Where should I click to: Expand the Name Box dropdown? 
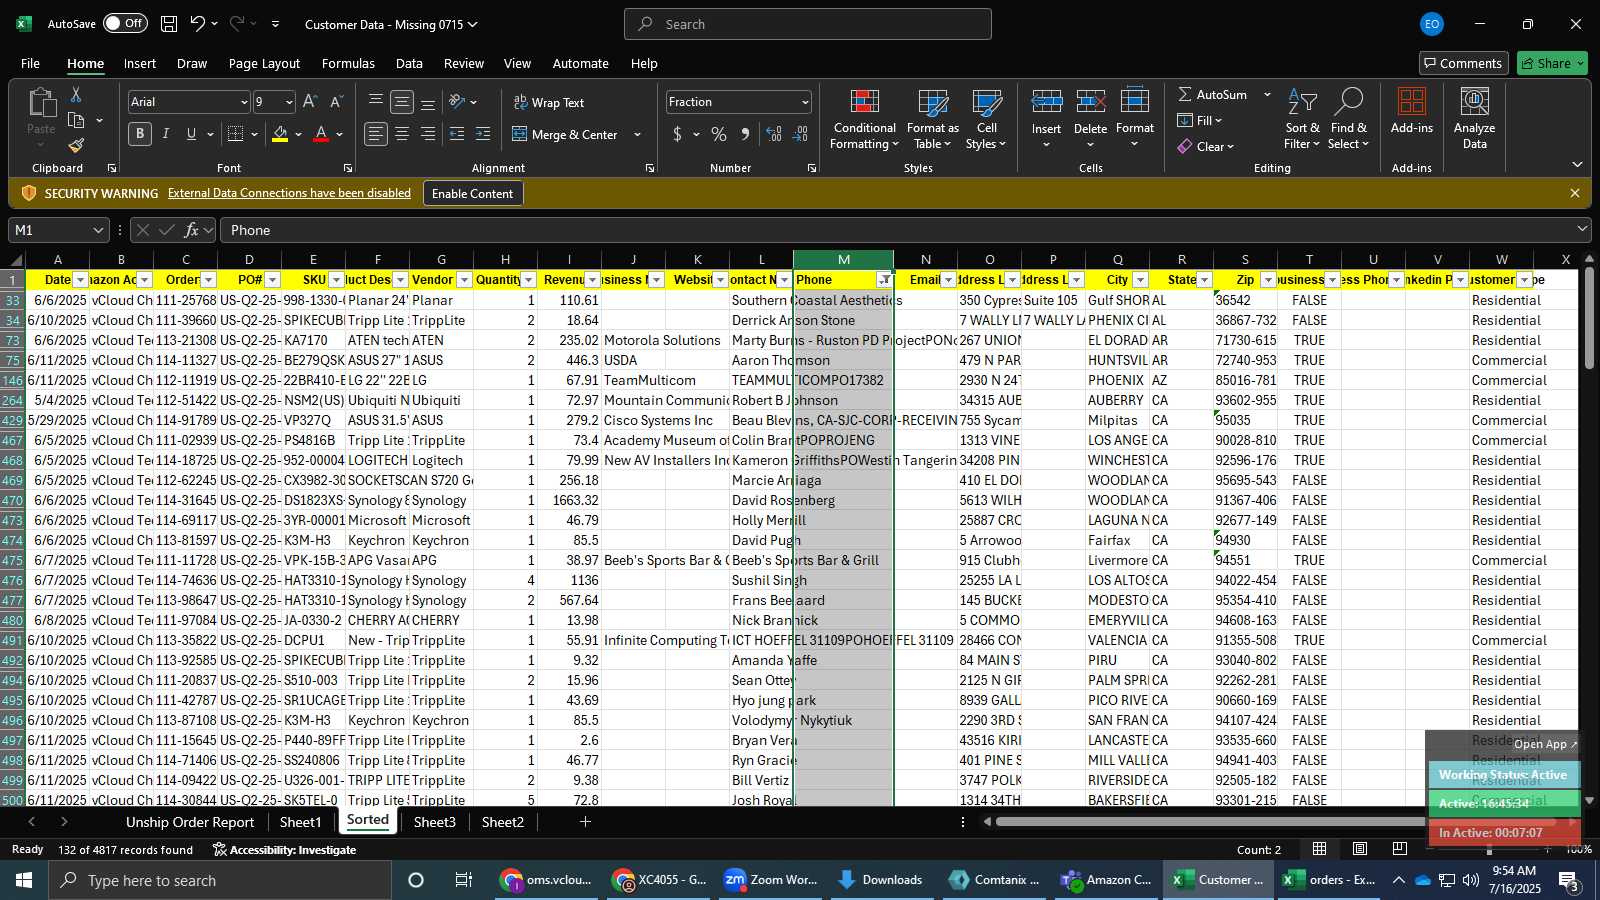pyautogui.click(x=97, y=230)
